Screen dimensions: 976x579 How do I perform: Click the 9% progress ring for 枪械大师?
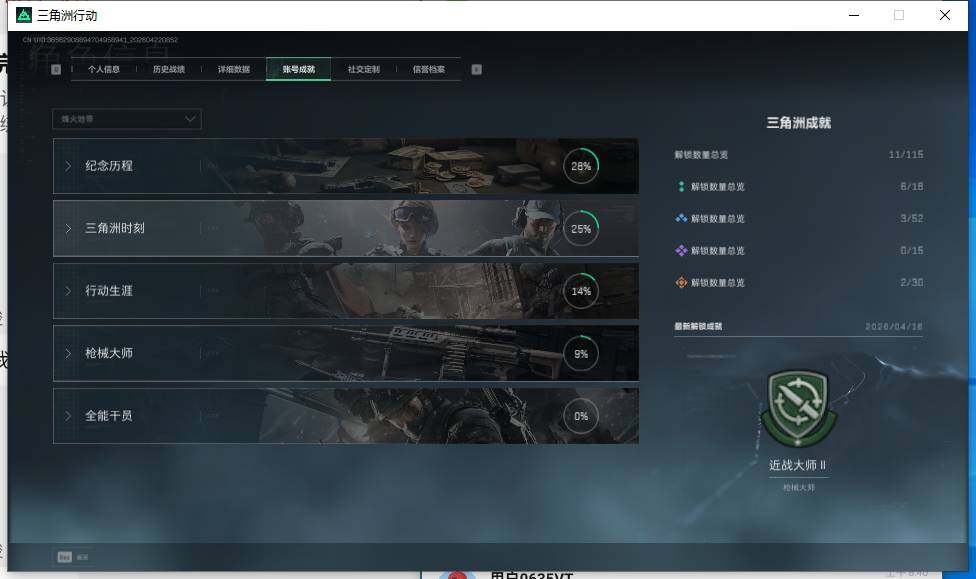point(581,354)
